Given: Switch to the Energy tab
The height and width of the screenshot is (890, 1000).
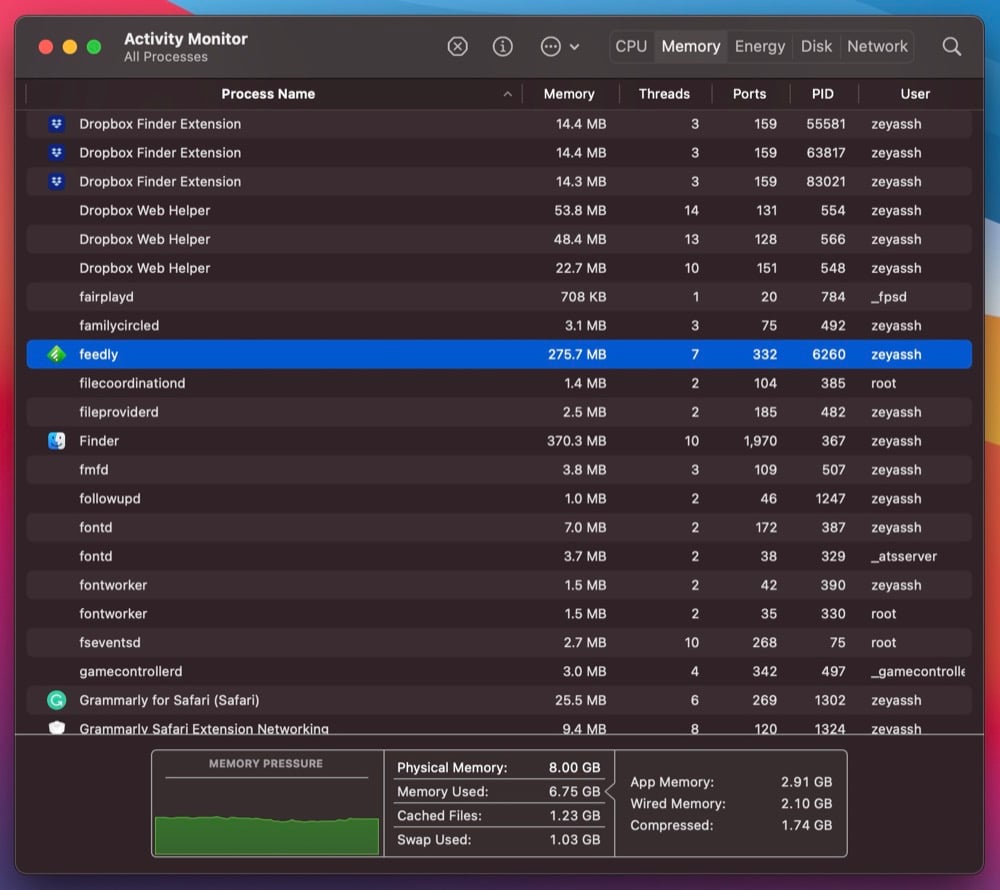Looking at the screenshot, I should point(760,47).
